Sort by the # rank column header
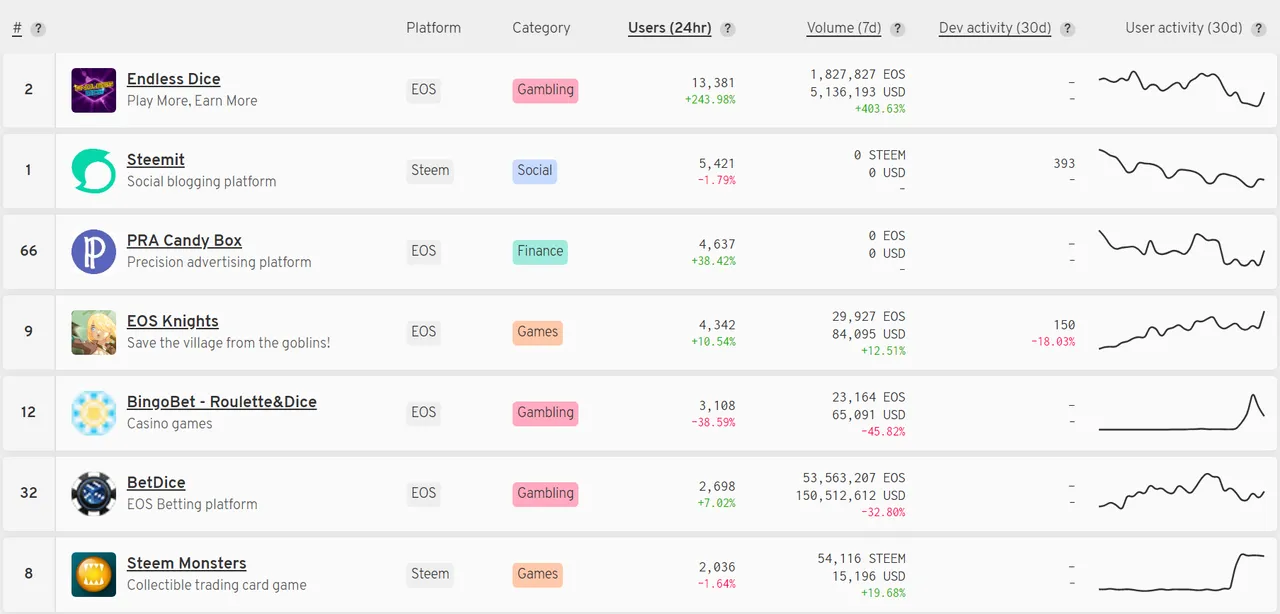 (x=17, y=28)
